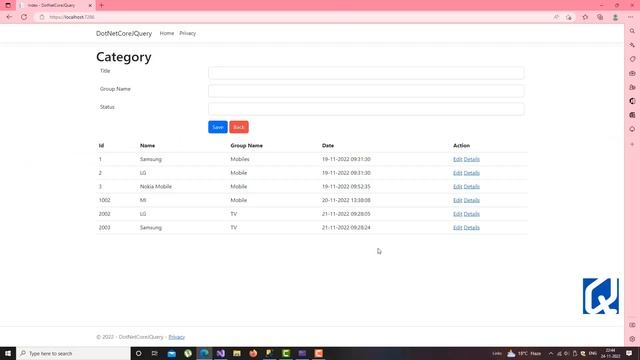Open the Privacy navigation link in header
The height and width of the screenshot is (360, 640).
[187, 33]
